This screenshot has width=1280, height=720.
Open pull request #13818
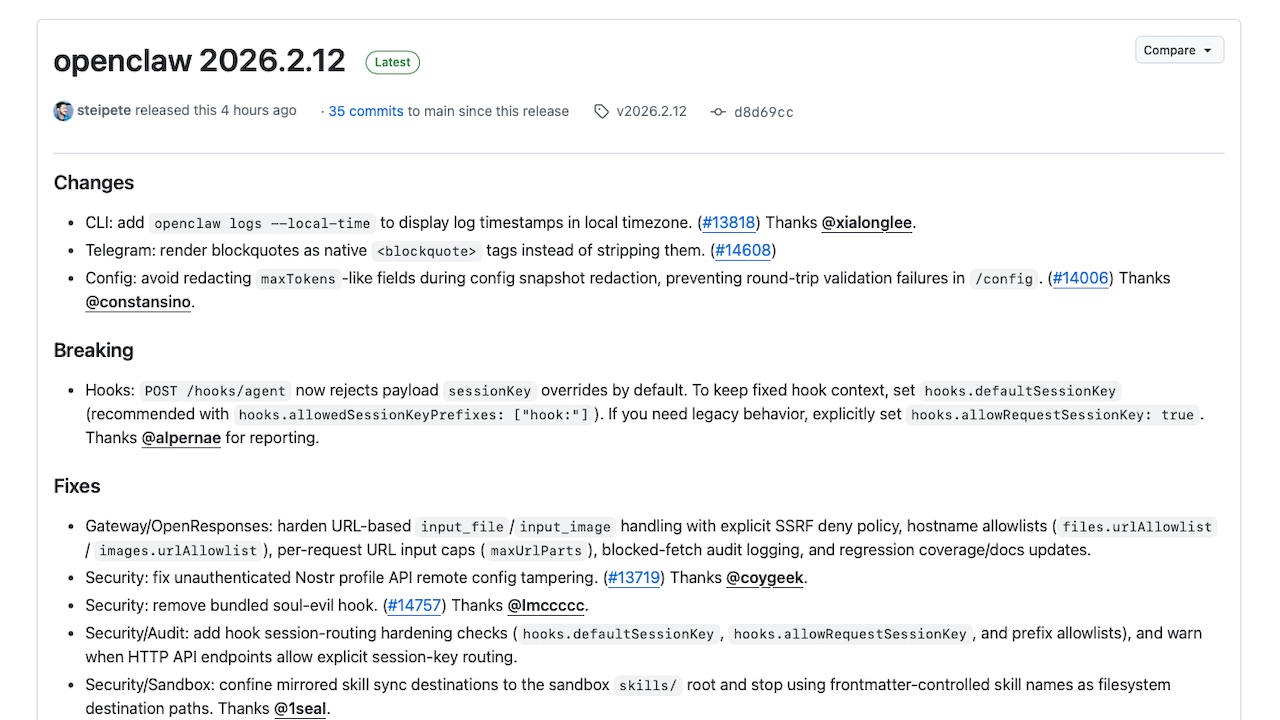point(728,222)
